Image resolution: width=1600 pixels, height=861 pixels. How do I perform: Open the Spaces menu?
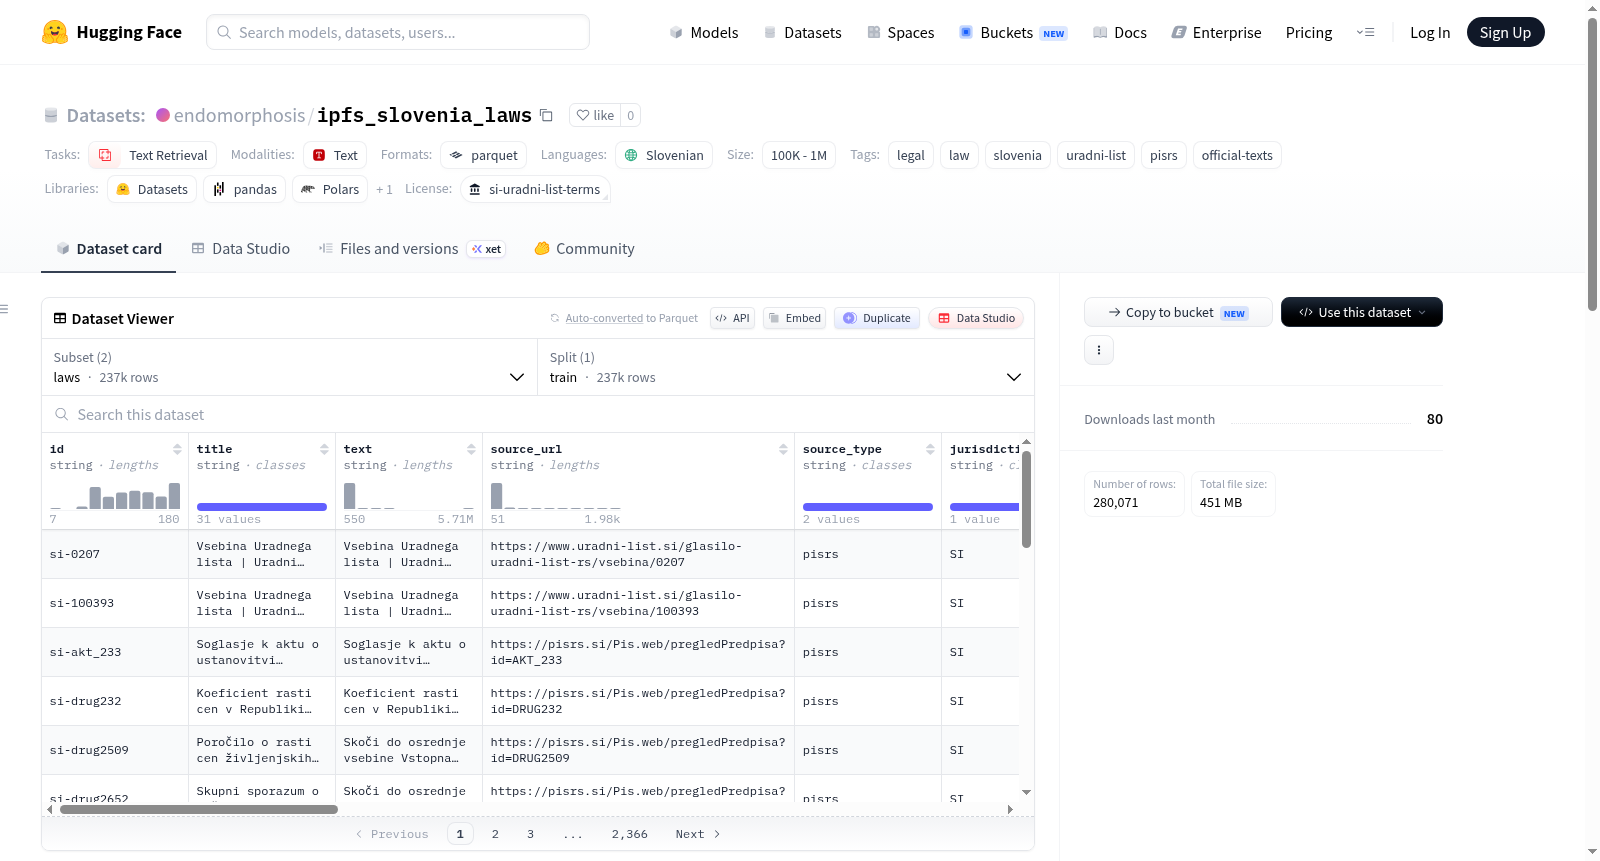coord(901,32)
